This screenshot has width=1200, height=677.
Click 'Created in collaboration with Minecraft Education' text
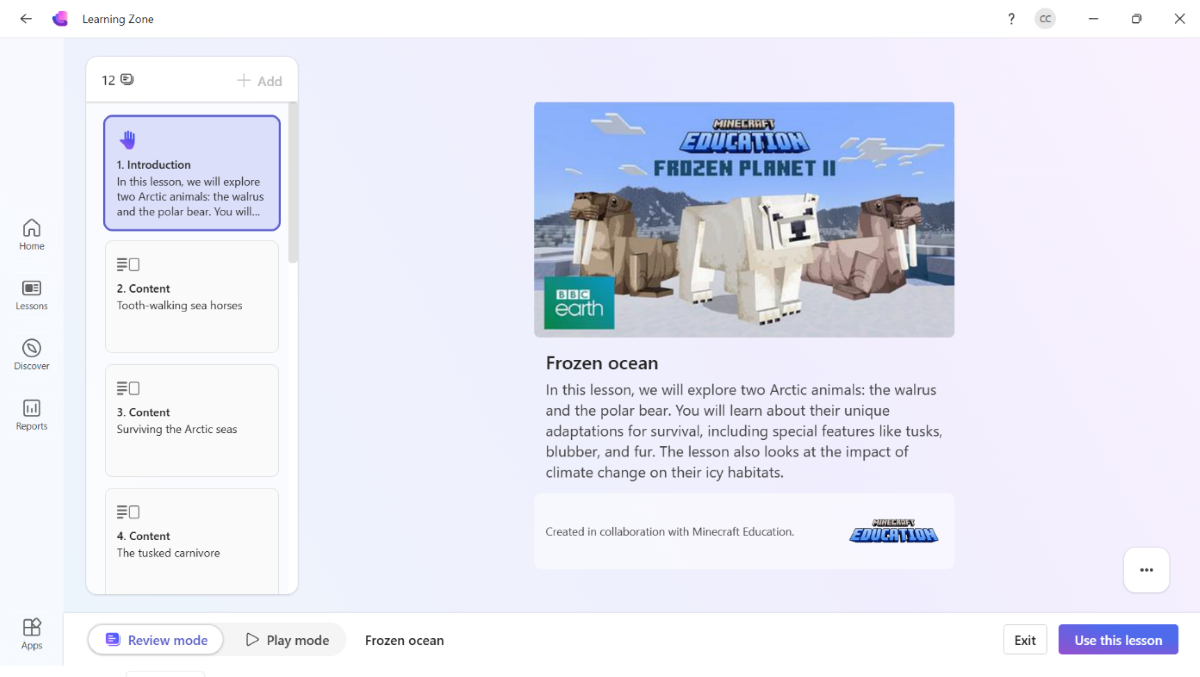point(670,532)
